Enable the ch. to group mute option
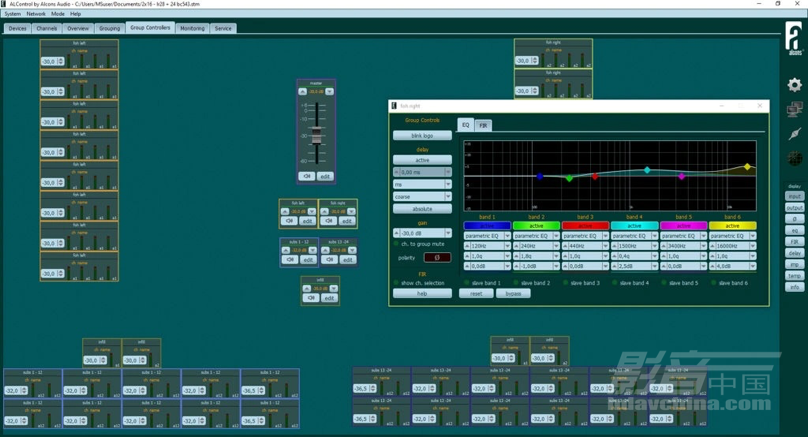Image resolution: width=808 pixels, height=437 pixels. click(396, 244)
